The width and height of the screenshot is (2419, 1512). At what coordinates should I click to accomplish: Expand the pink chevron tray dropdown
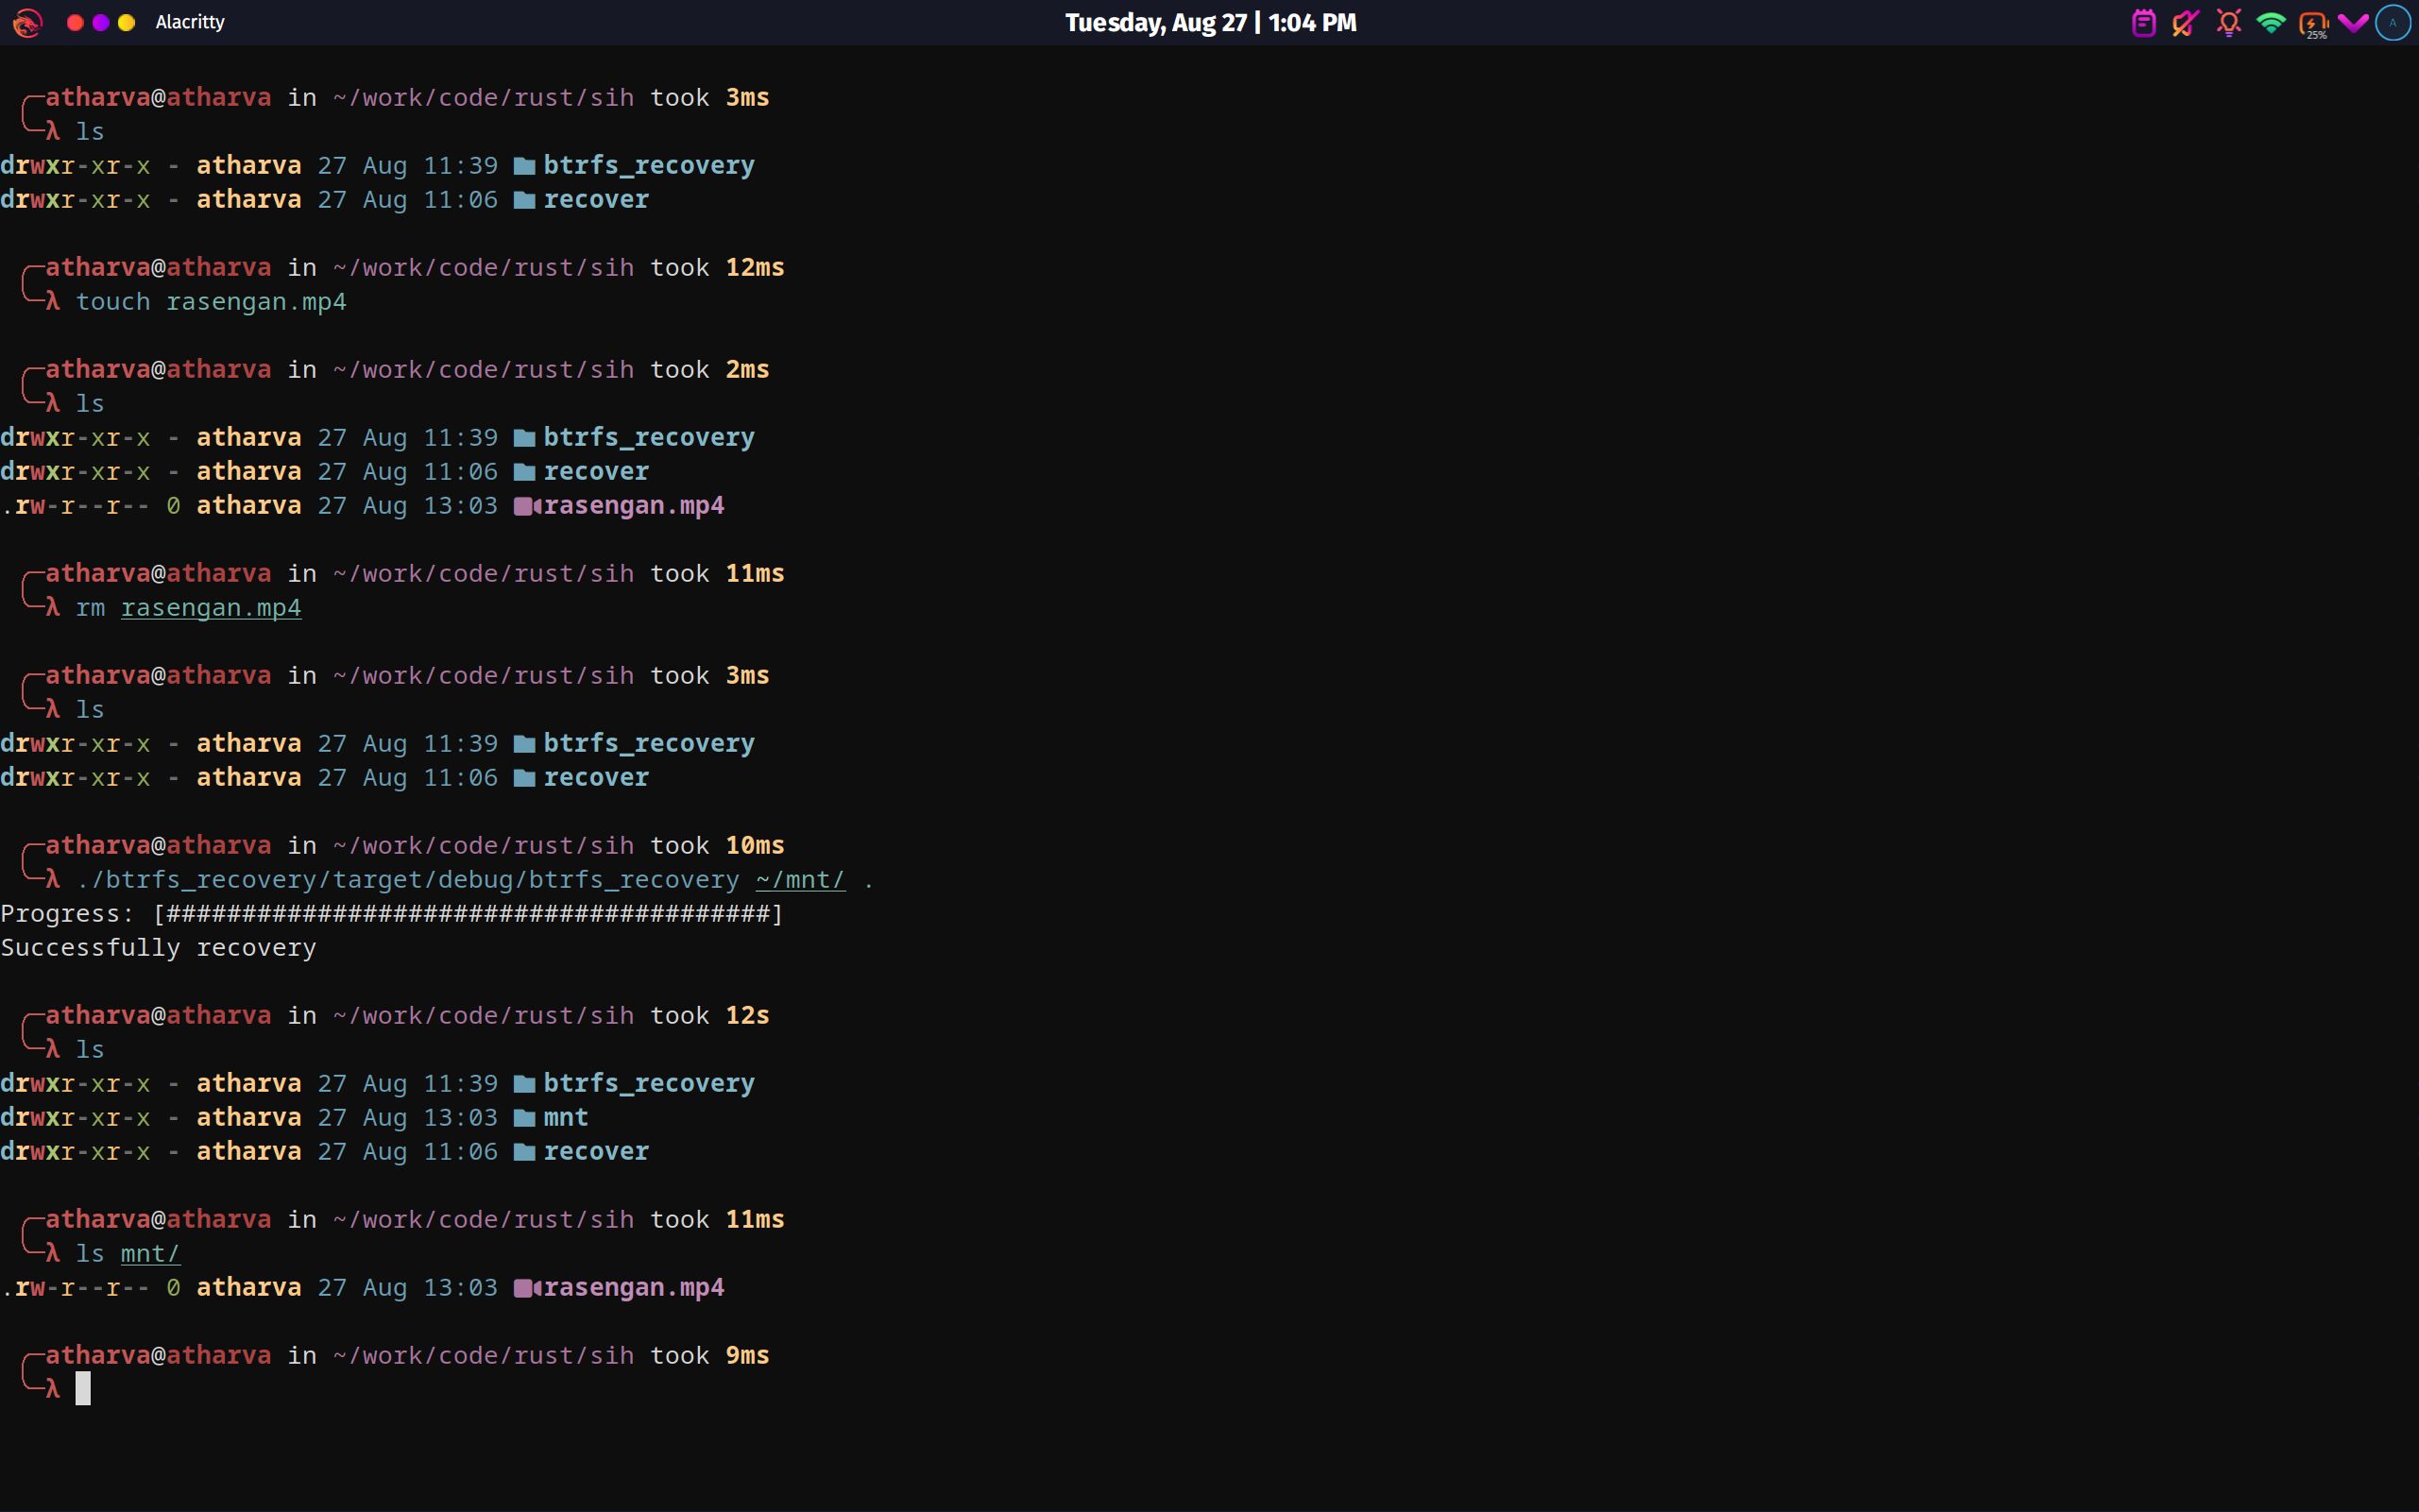tap(2353, 23)
